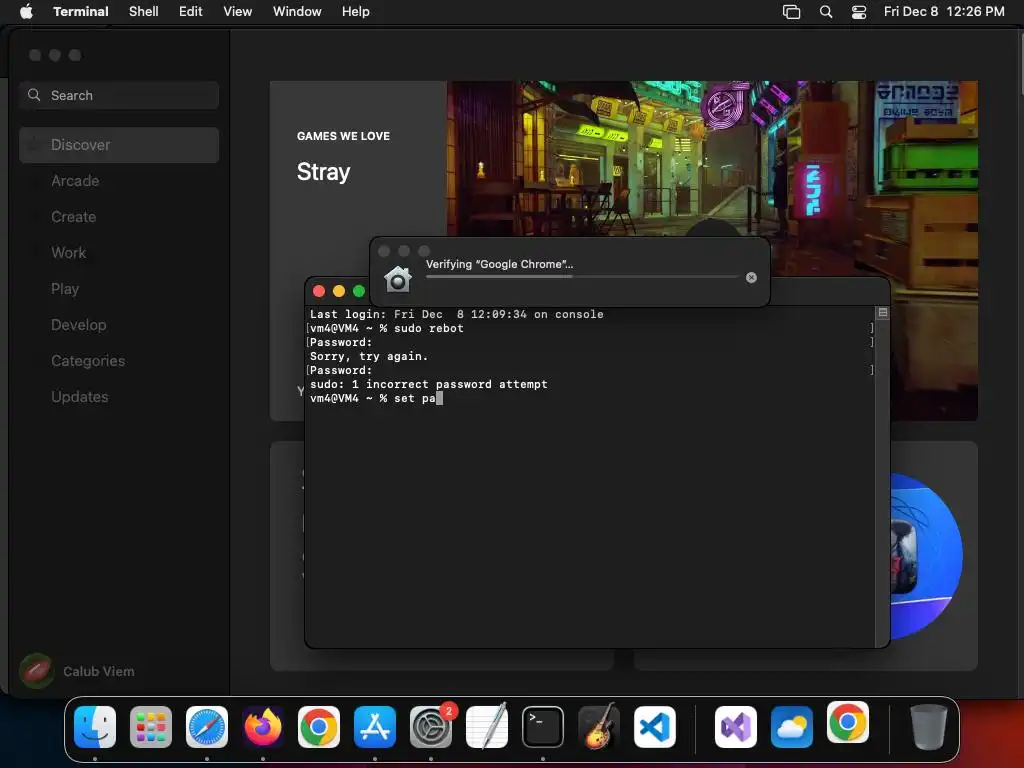This screenshot has width=1024, height=768.
Task: Select Create in App Store sidebar
Action: [119, 217]
